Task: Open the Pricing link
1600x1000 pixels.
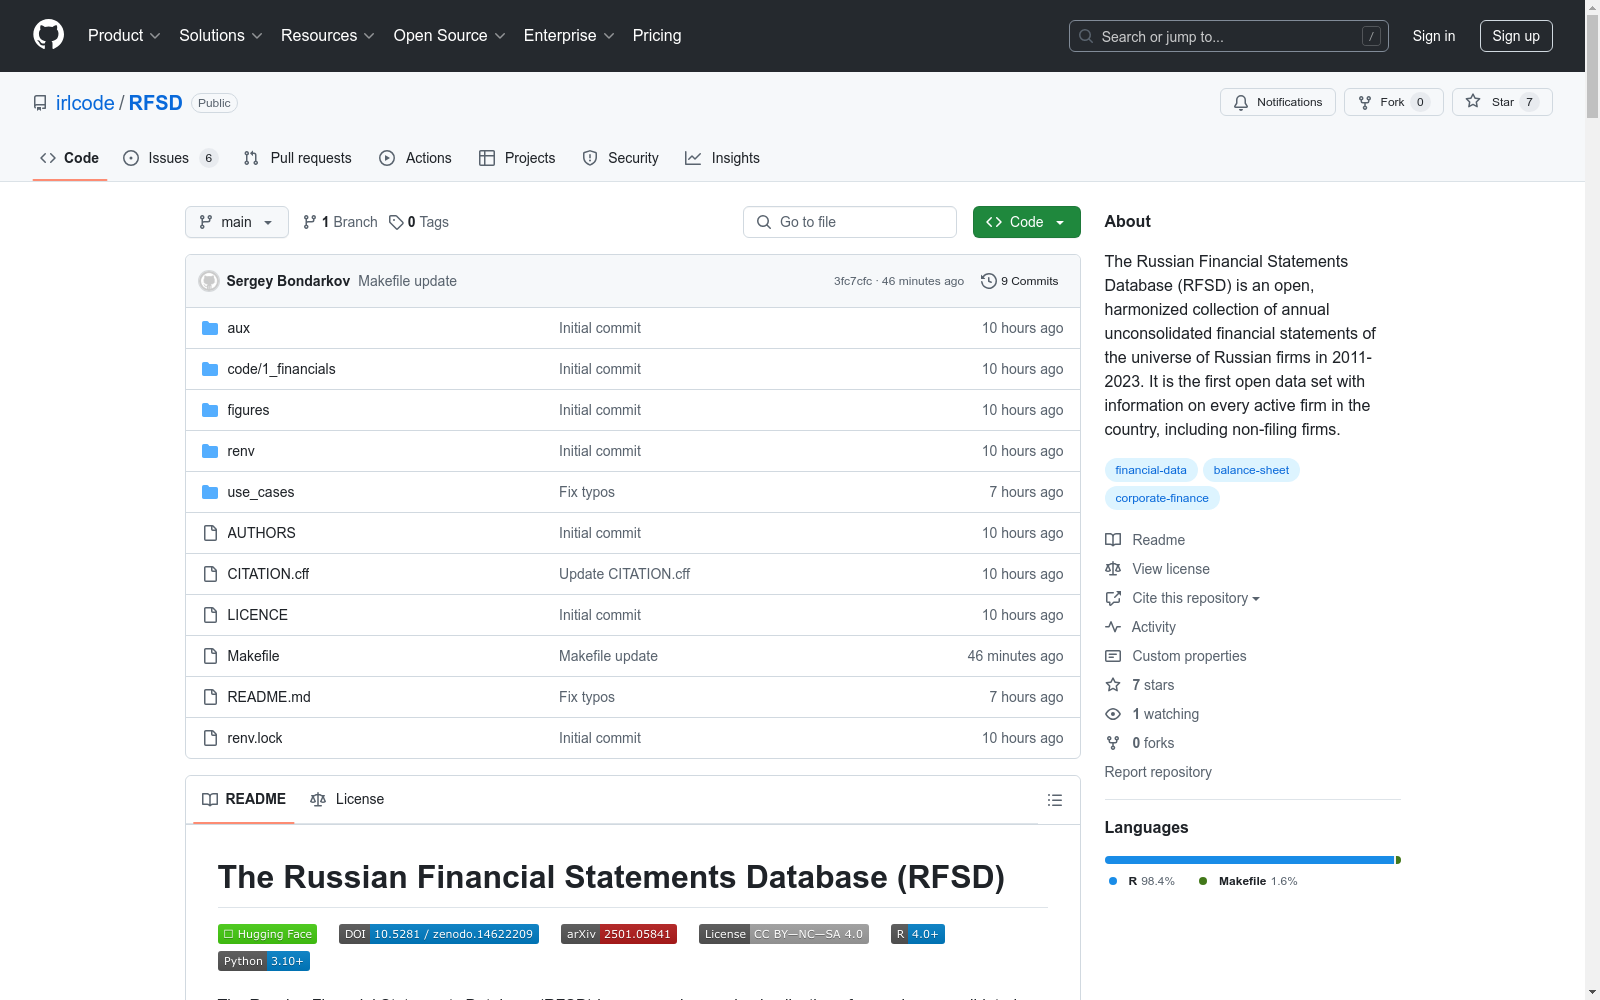Action: [657, 35]
